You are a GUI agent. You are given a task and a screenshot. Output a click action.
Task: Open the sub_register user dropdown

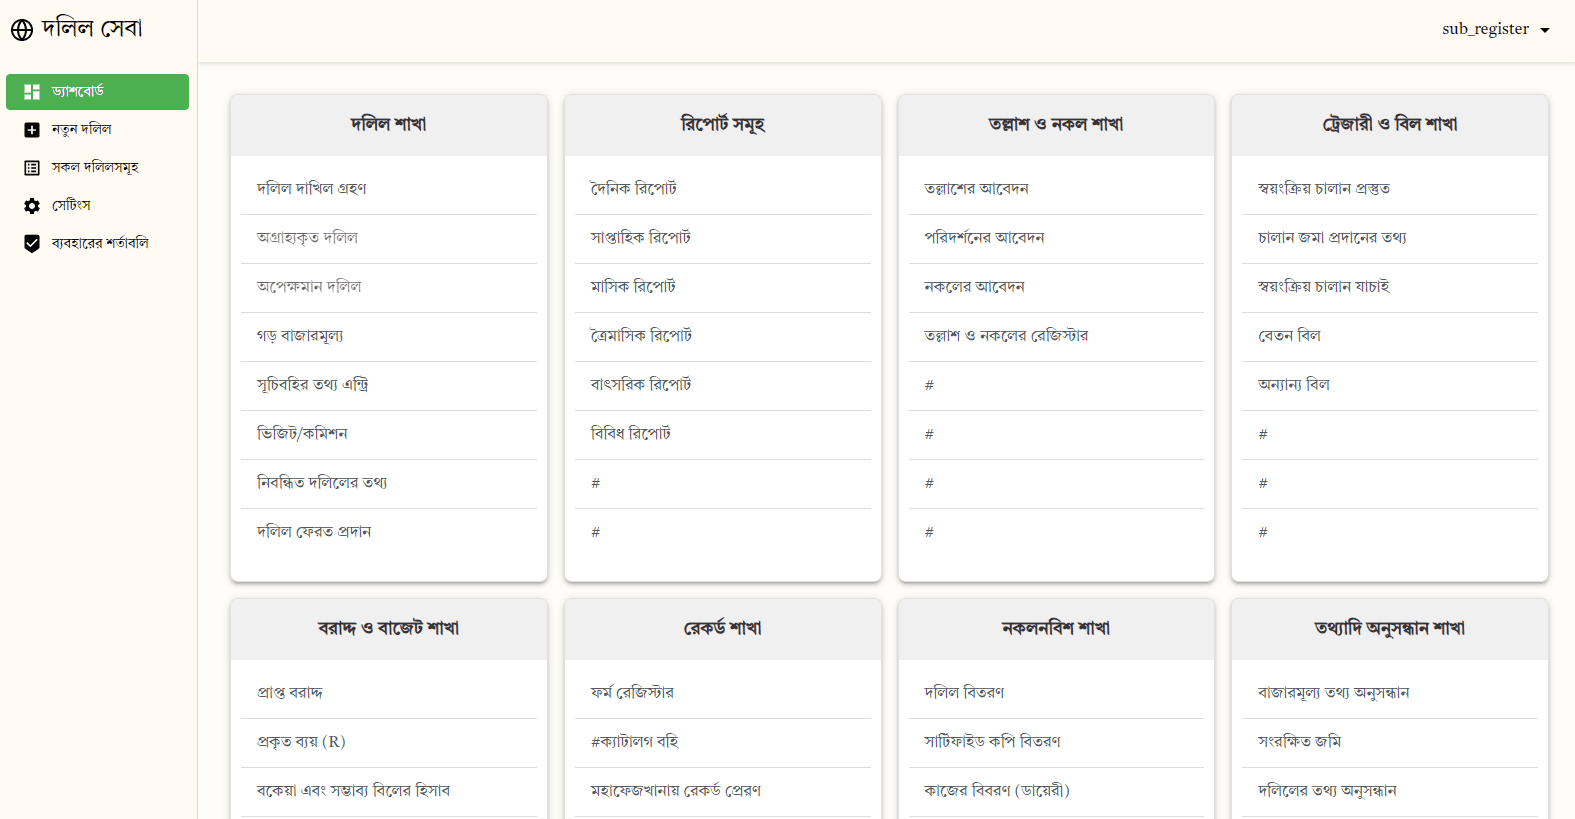[1496, 29]
